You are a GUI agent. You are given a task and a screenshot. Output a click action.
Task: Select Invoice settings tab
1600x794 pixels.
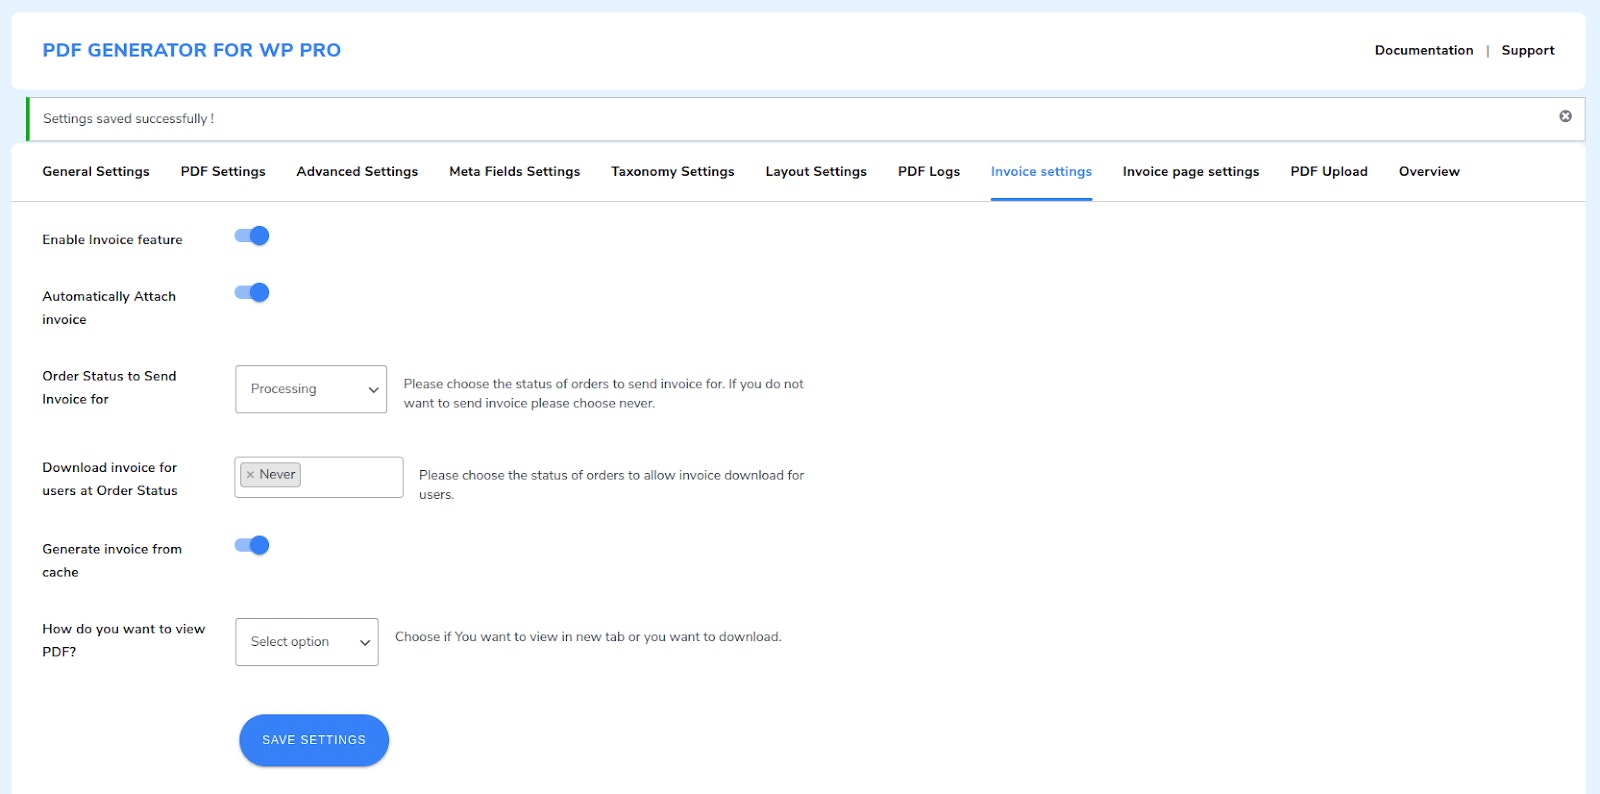1041,172
